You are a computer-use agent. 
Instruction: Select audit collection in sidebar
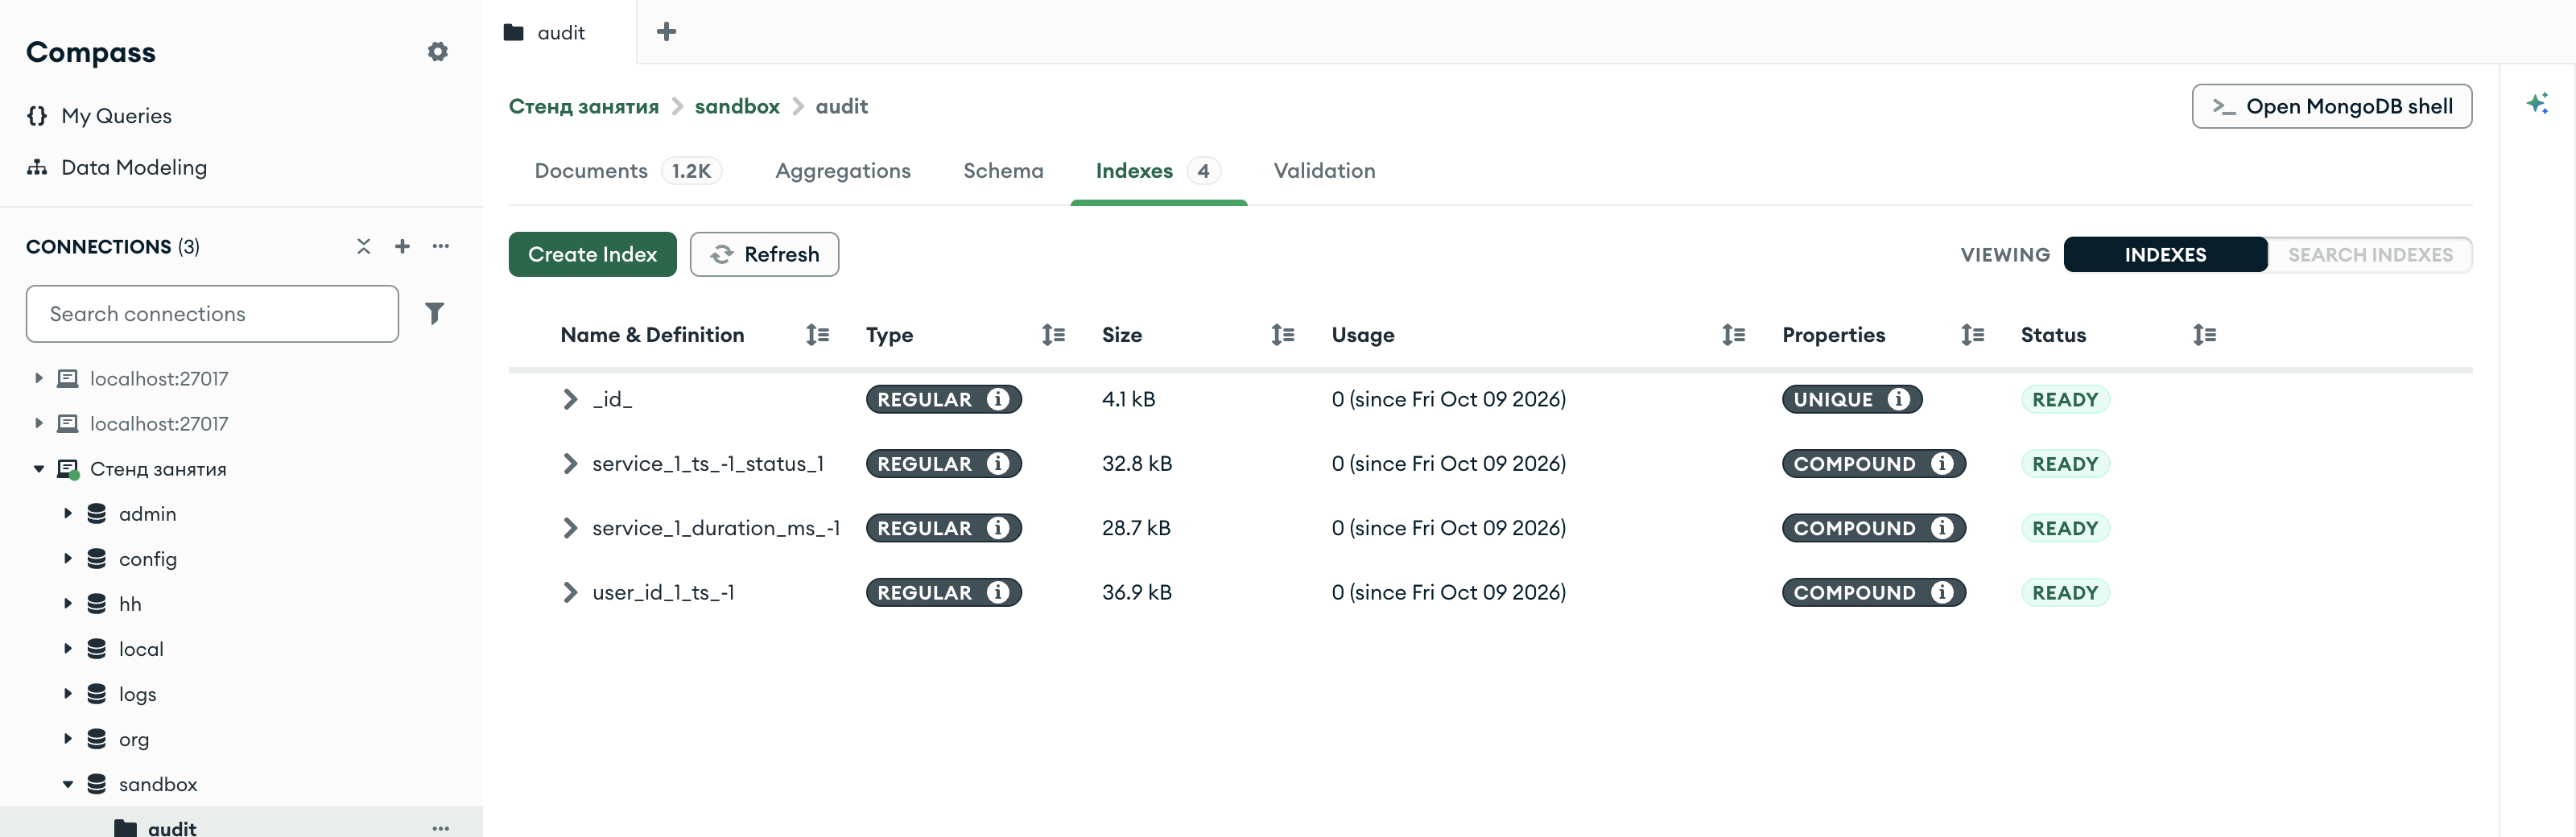click(x=172, y=828)
